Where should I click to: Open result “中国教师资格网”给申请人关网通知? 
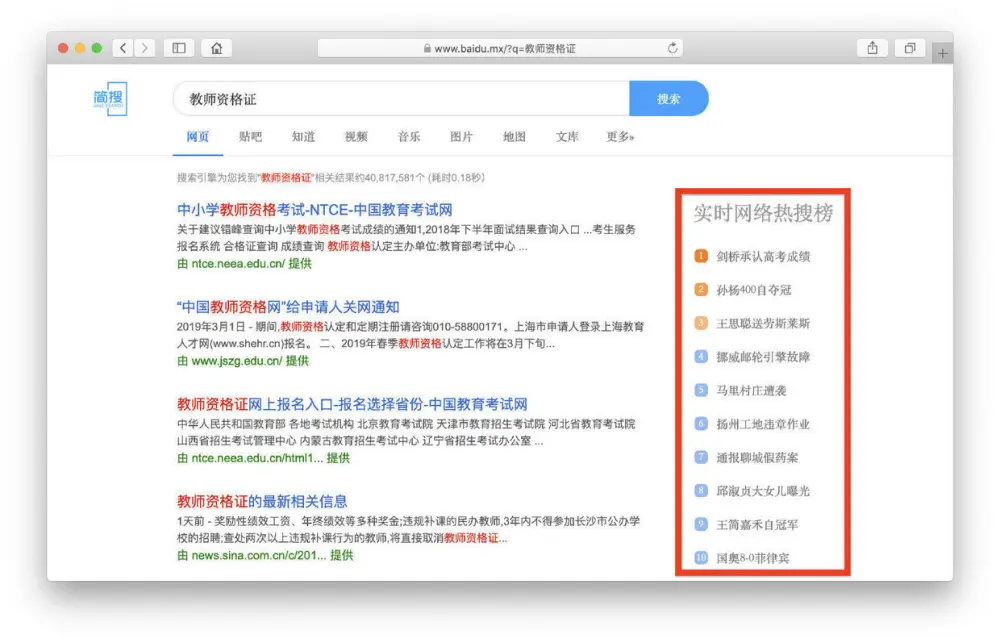pos(288,307)
